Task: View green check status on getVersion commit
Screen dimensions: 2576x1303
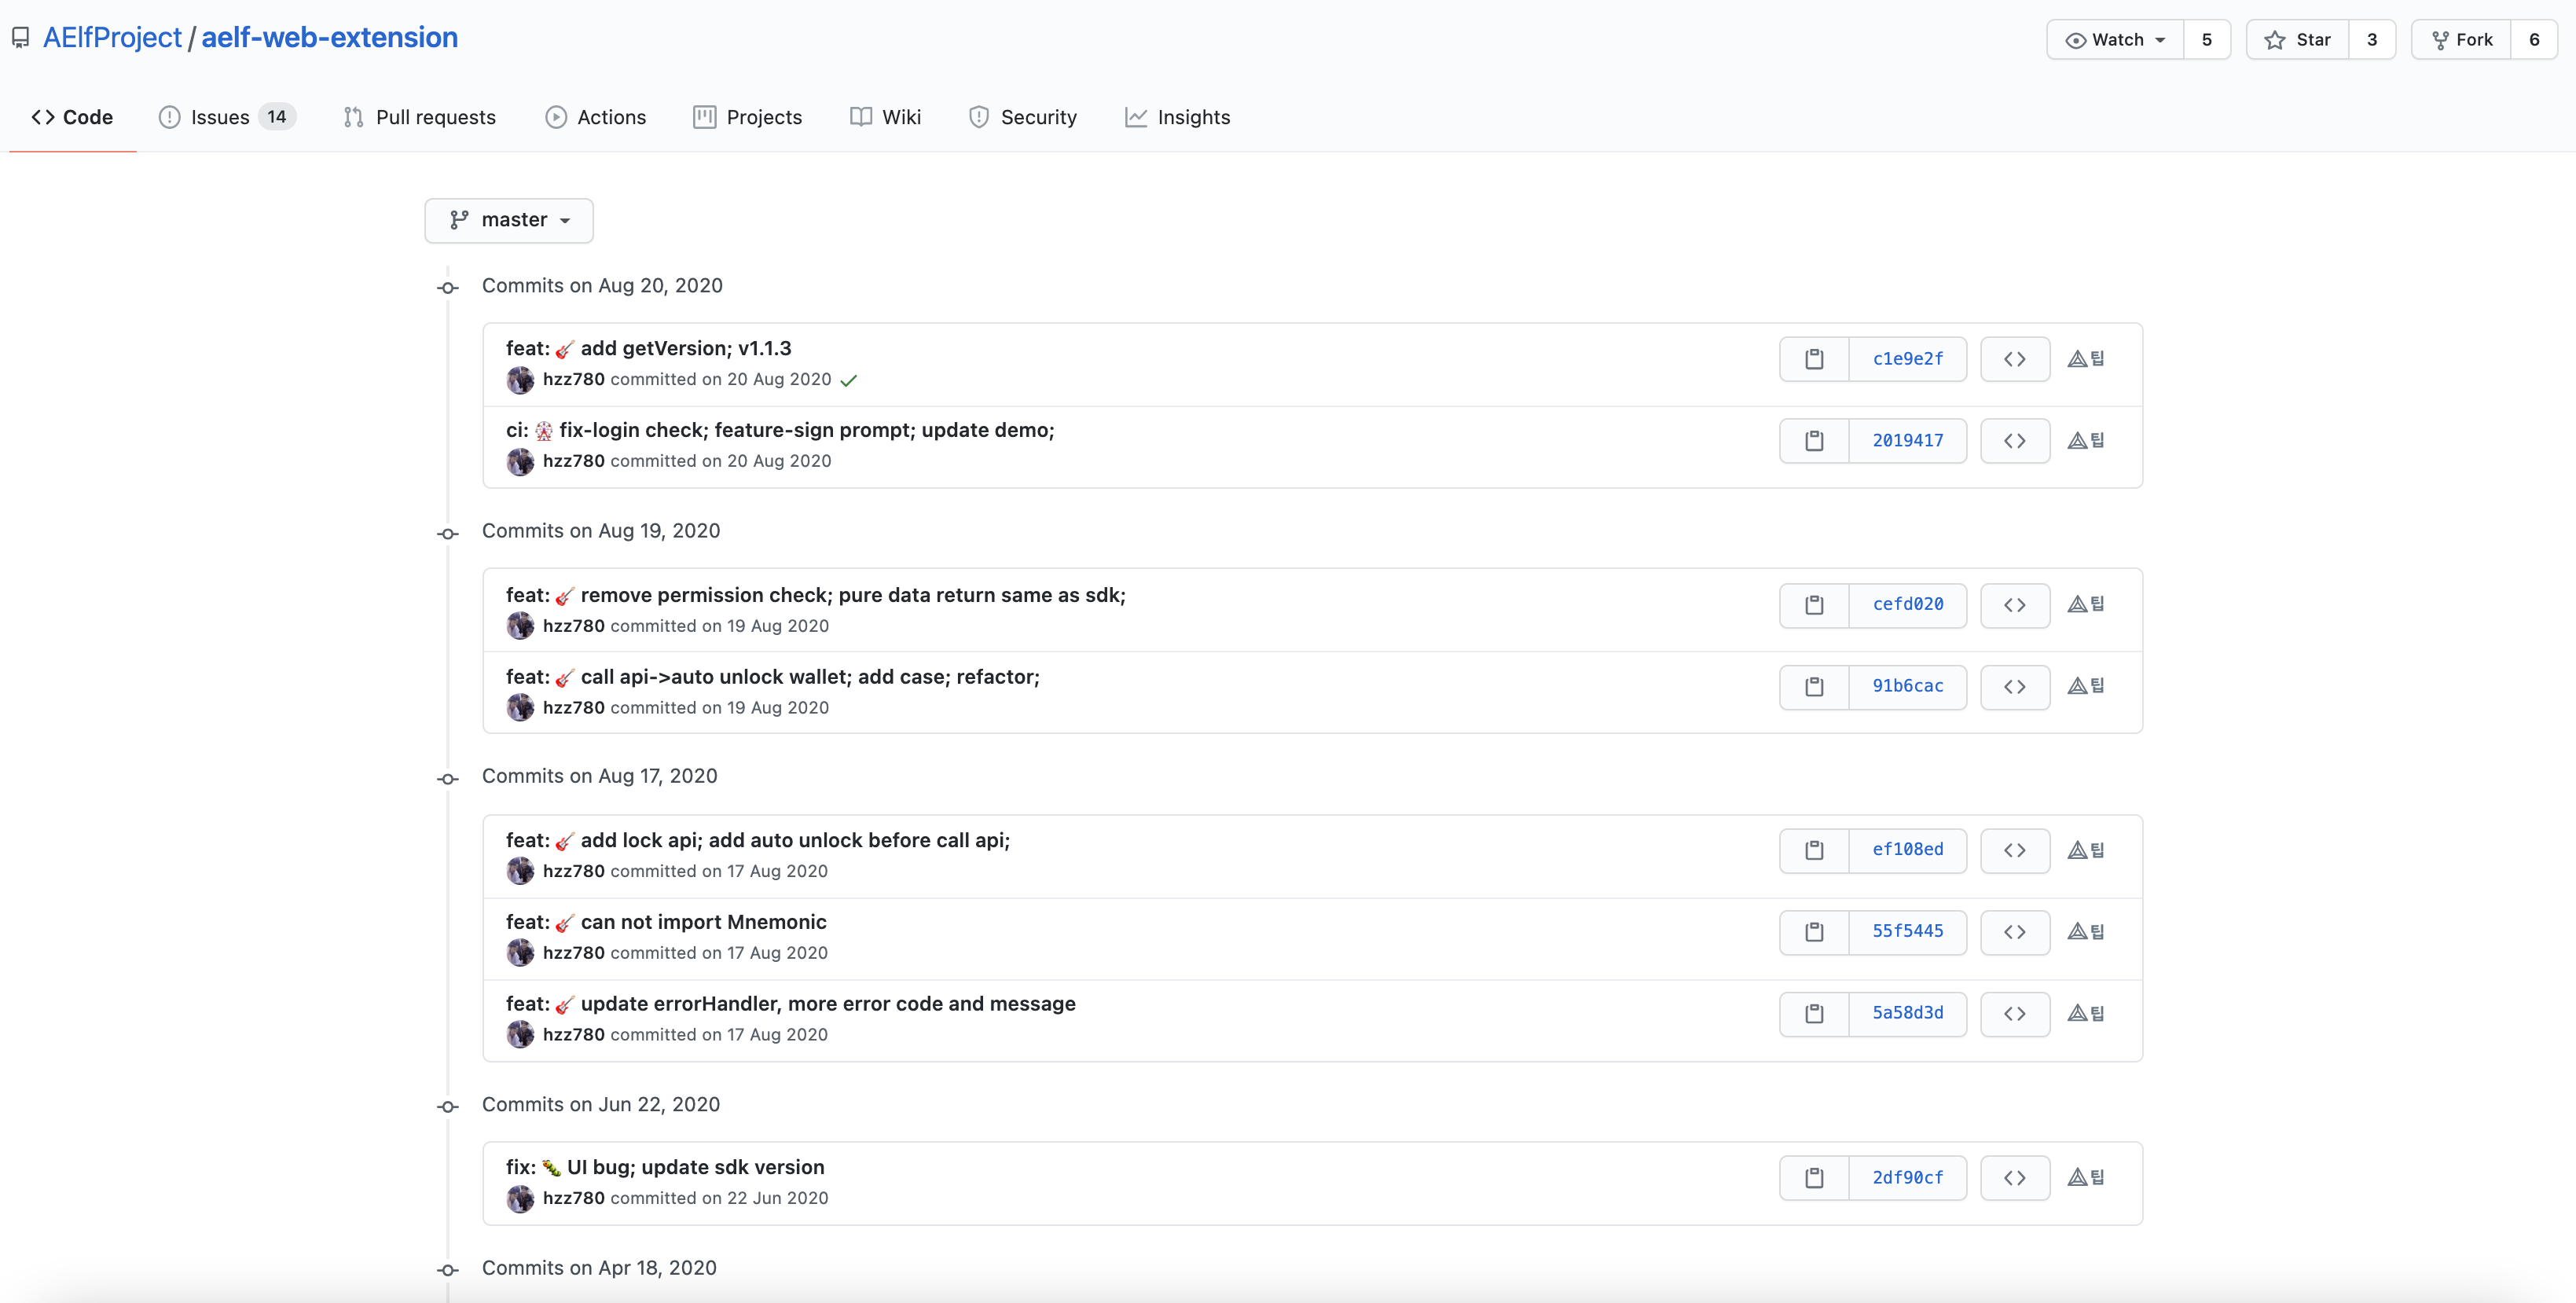Action: click(849, 381)
